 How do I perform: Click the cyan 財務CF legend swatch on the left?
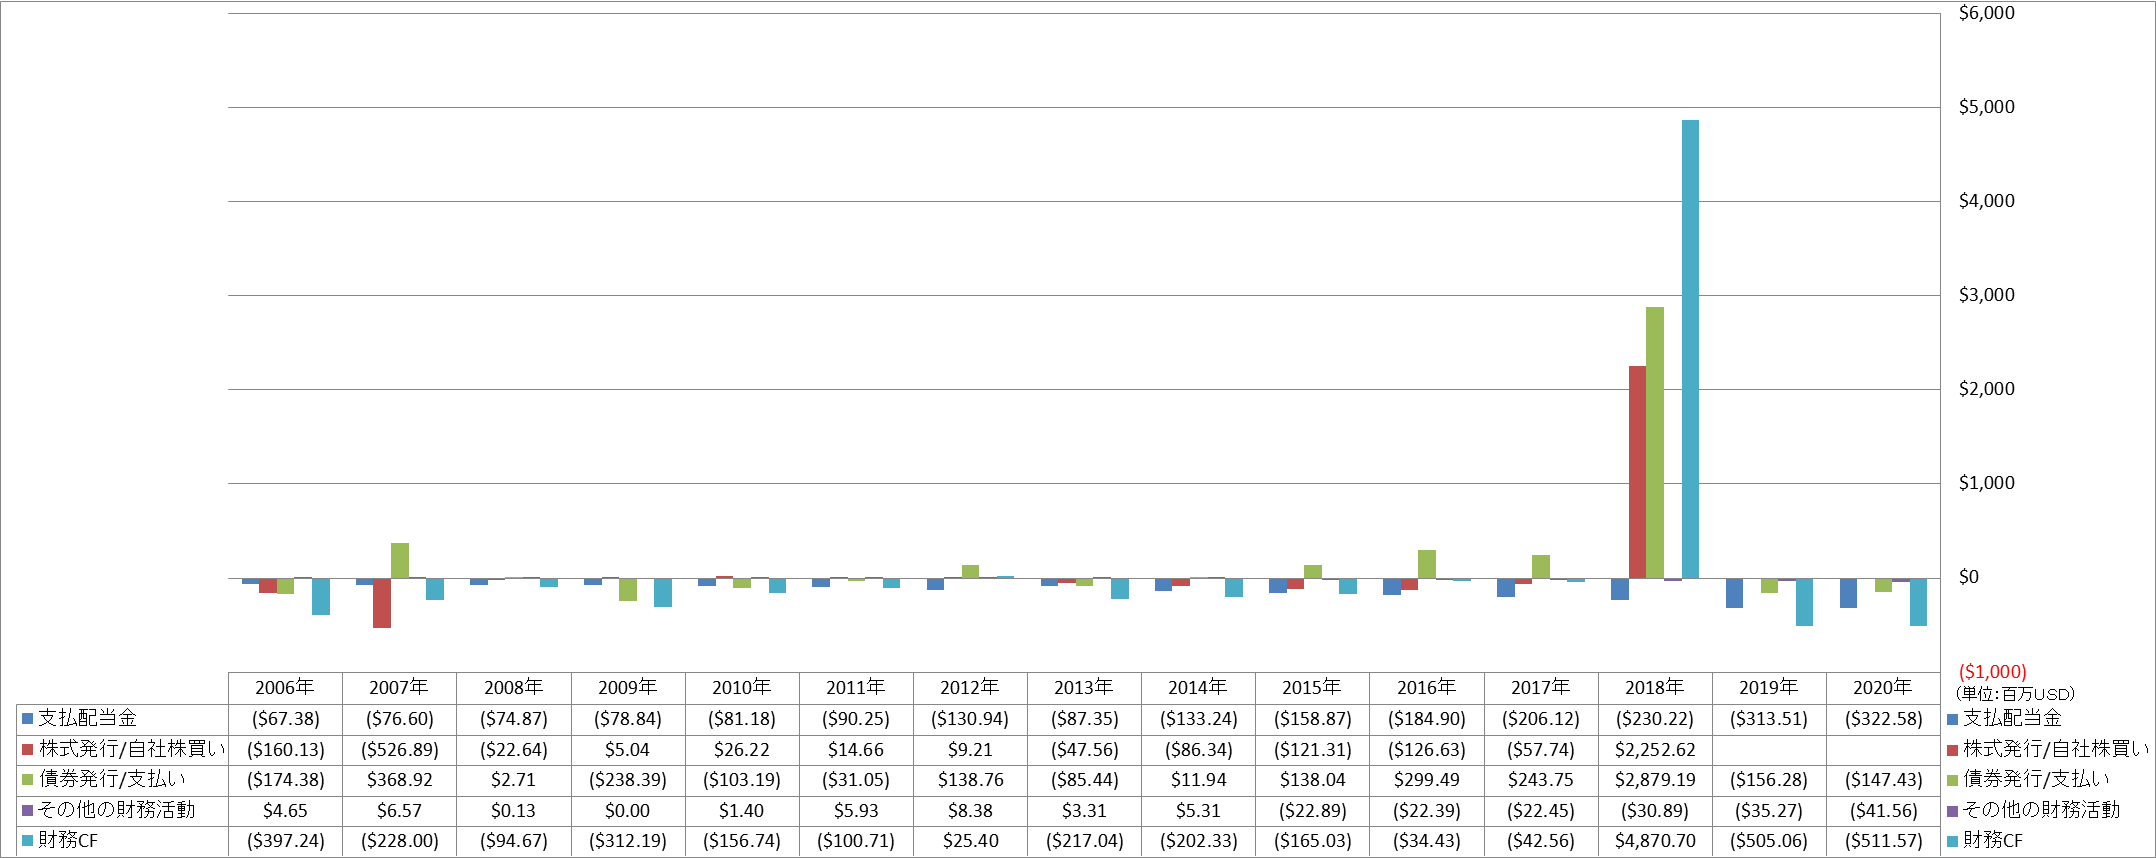[28, 841]
